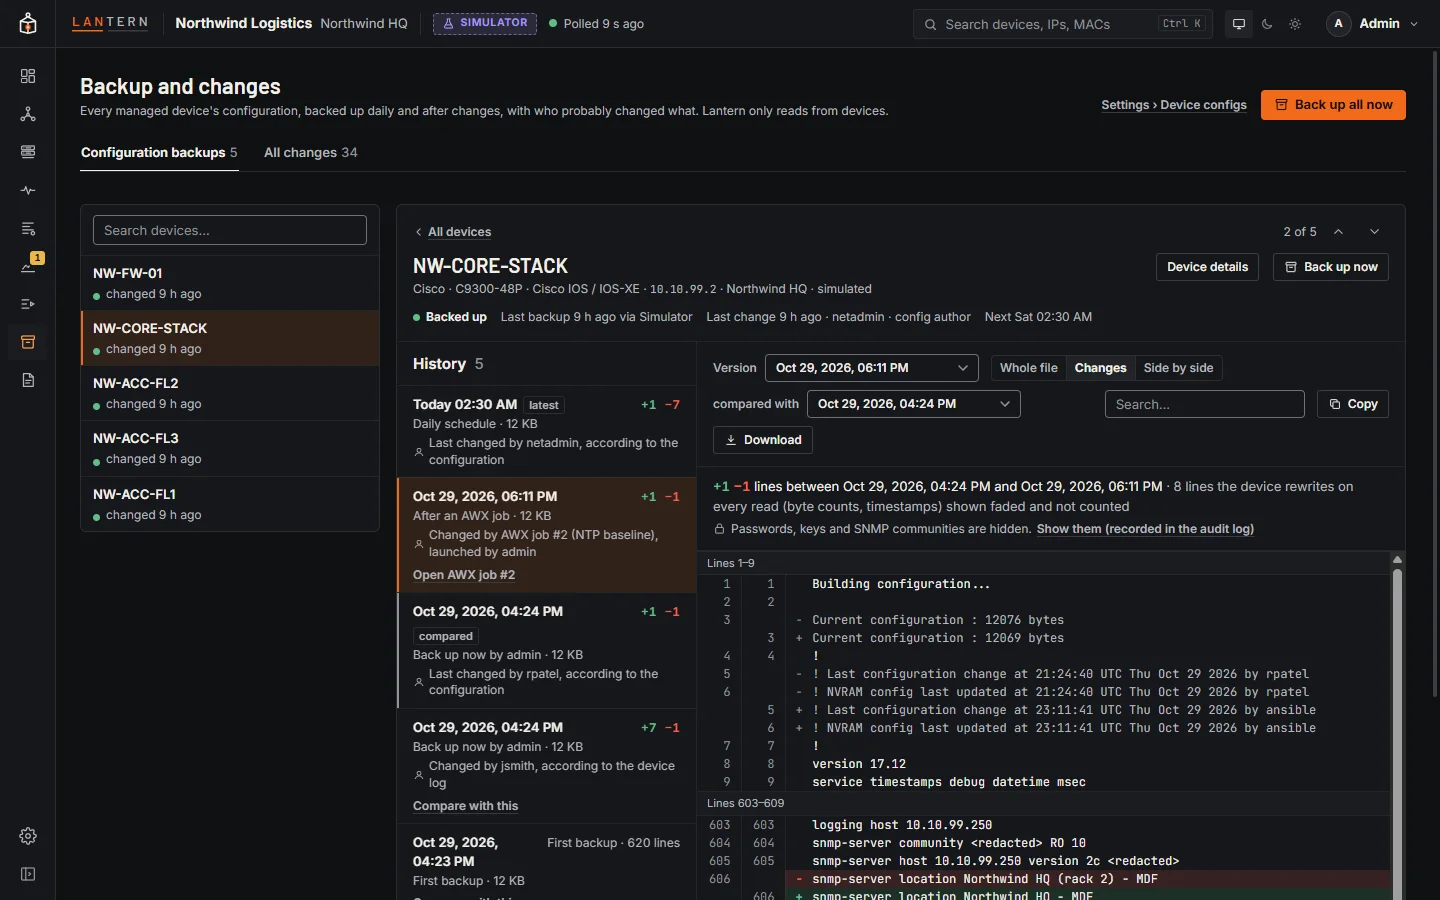1440x900 pixels.
Task: Open the automation jobs play-list icon in sidebar
Action: coord(28,304)
